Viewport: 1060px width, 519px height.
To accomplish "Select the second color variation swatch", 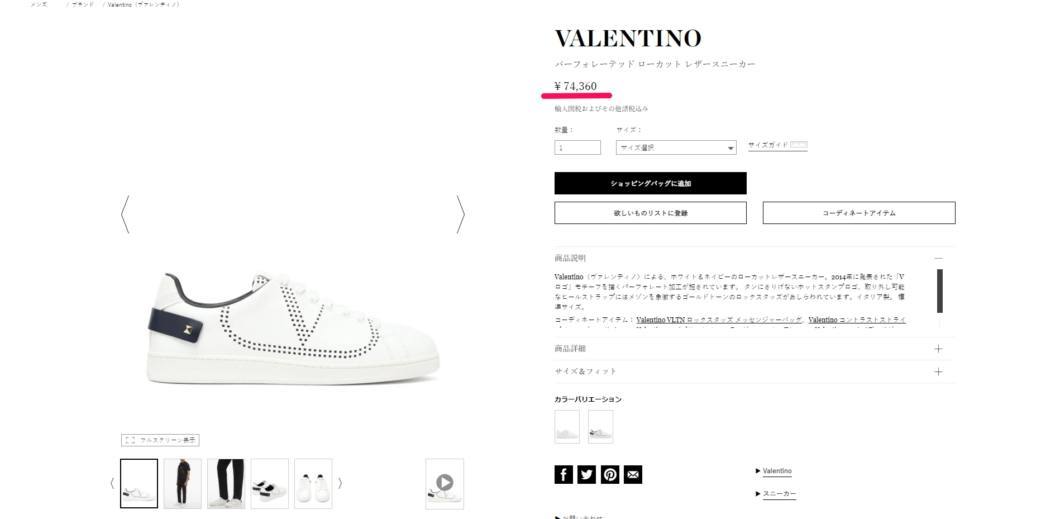I will point(600,427).
